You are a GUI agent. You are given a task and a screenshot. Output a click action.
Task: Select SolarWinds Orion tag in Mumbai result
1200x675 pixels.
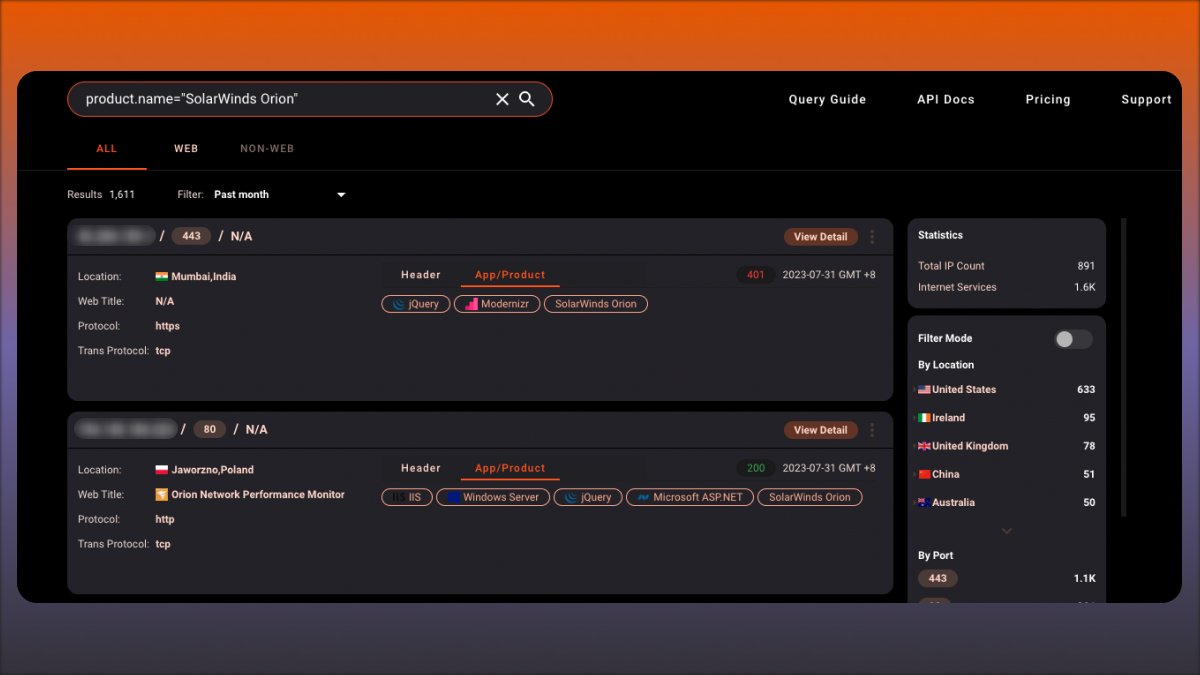click(596, 304)
